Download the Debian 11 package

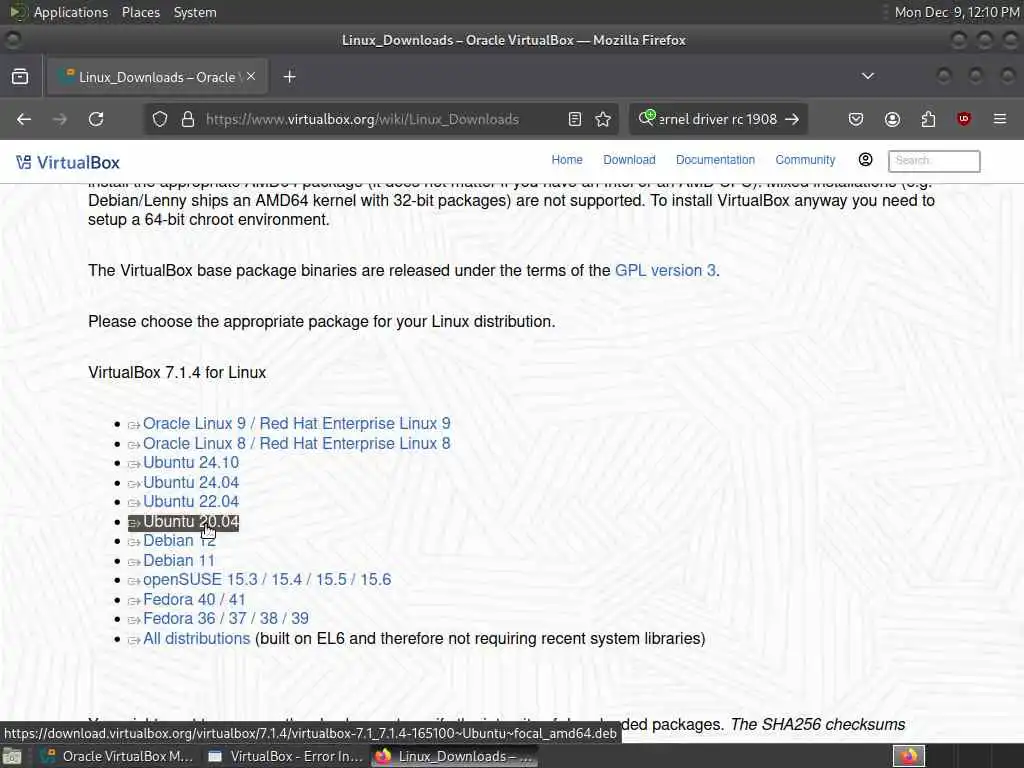click(x=178, y=561)
